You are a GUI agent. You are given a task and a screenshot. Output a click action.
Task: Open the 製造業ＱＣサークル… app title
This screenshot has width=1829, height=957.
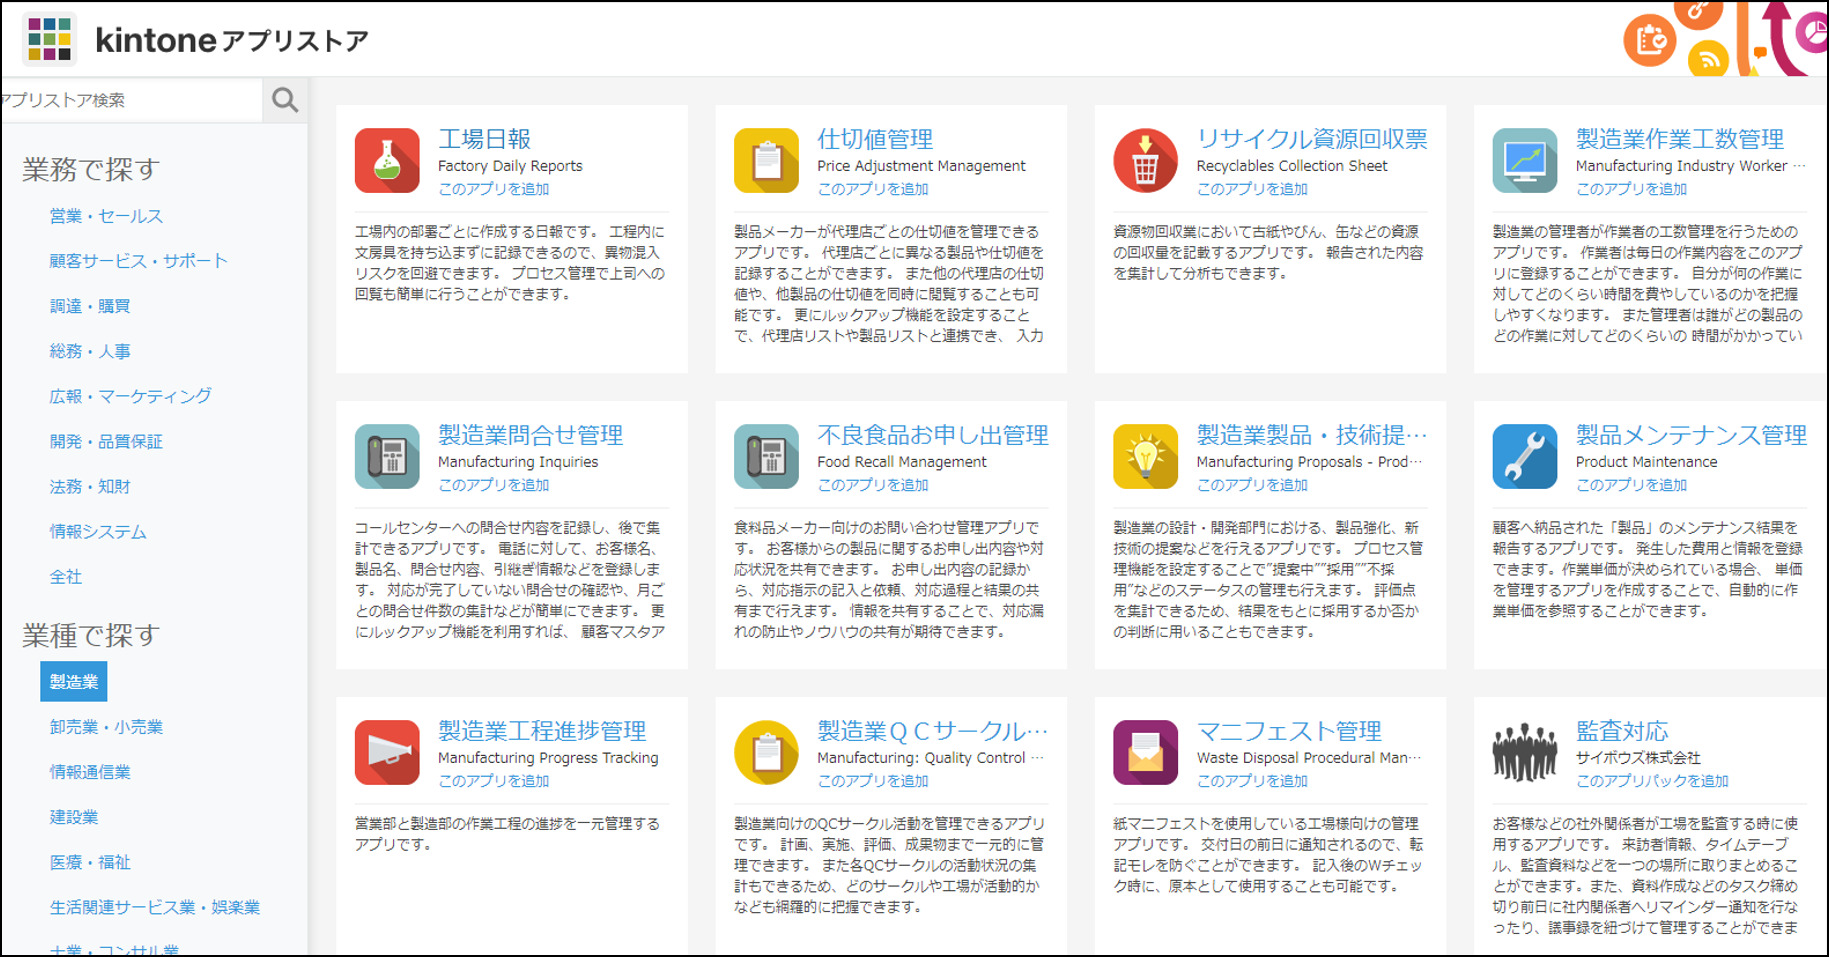[x=933, y=731]
